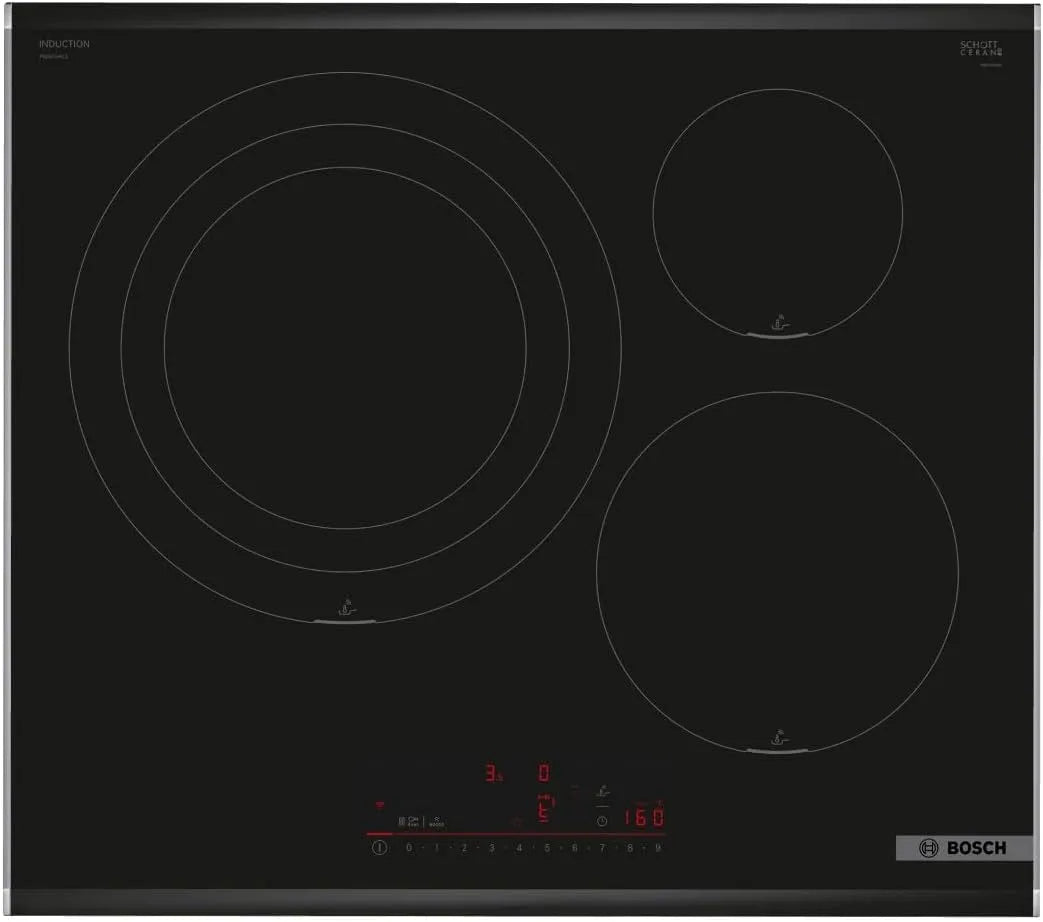Screen dimensions: 1043x922
Task: Tap the lower red zone indicator display
Action: click(x=545, y=809)
